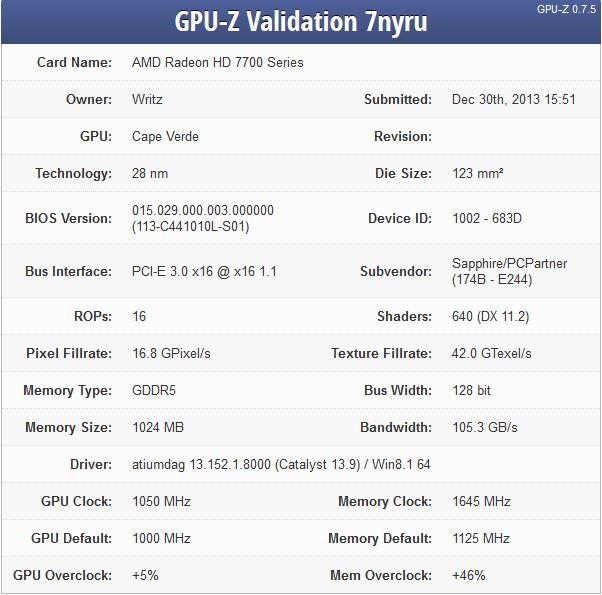Select bandwidth value '105.3 GB/s'
Image resolution: width=602 pixels, height=595 pixels.
coord(485,427)
